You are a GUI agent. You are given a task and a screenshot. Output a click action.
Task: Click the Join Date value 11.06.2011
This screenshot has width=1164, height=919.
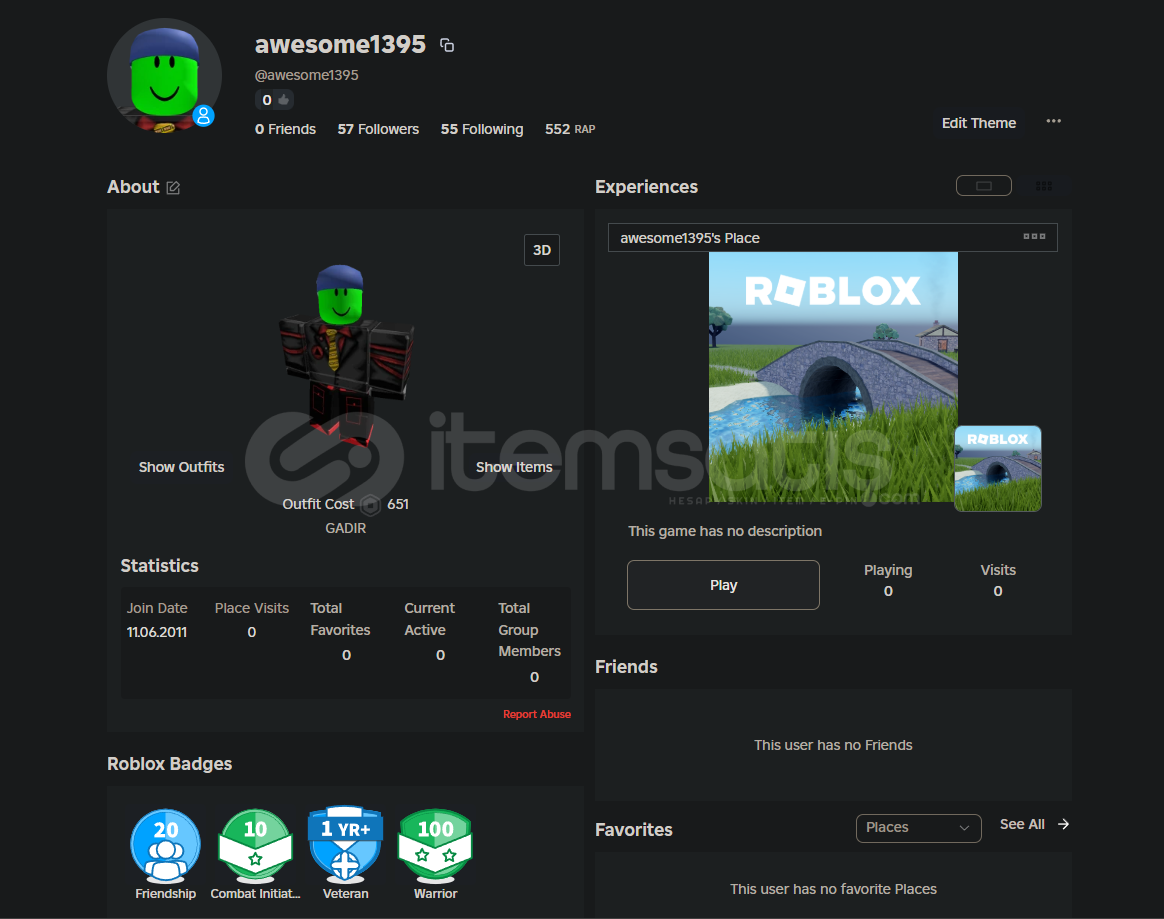[x=157, y=632]
